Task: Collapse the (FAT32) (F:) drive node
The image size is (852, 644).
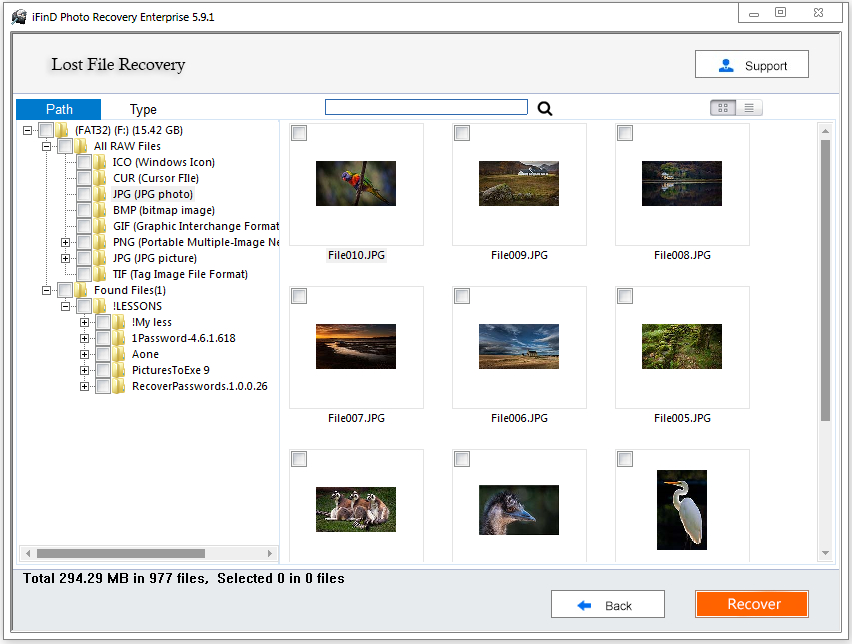Action: pos(26,129)
